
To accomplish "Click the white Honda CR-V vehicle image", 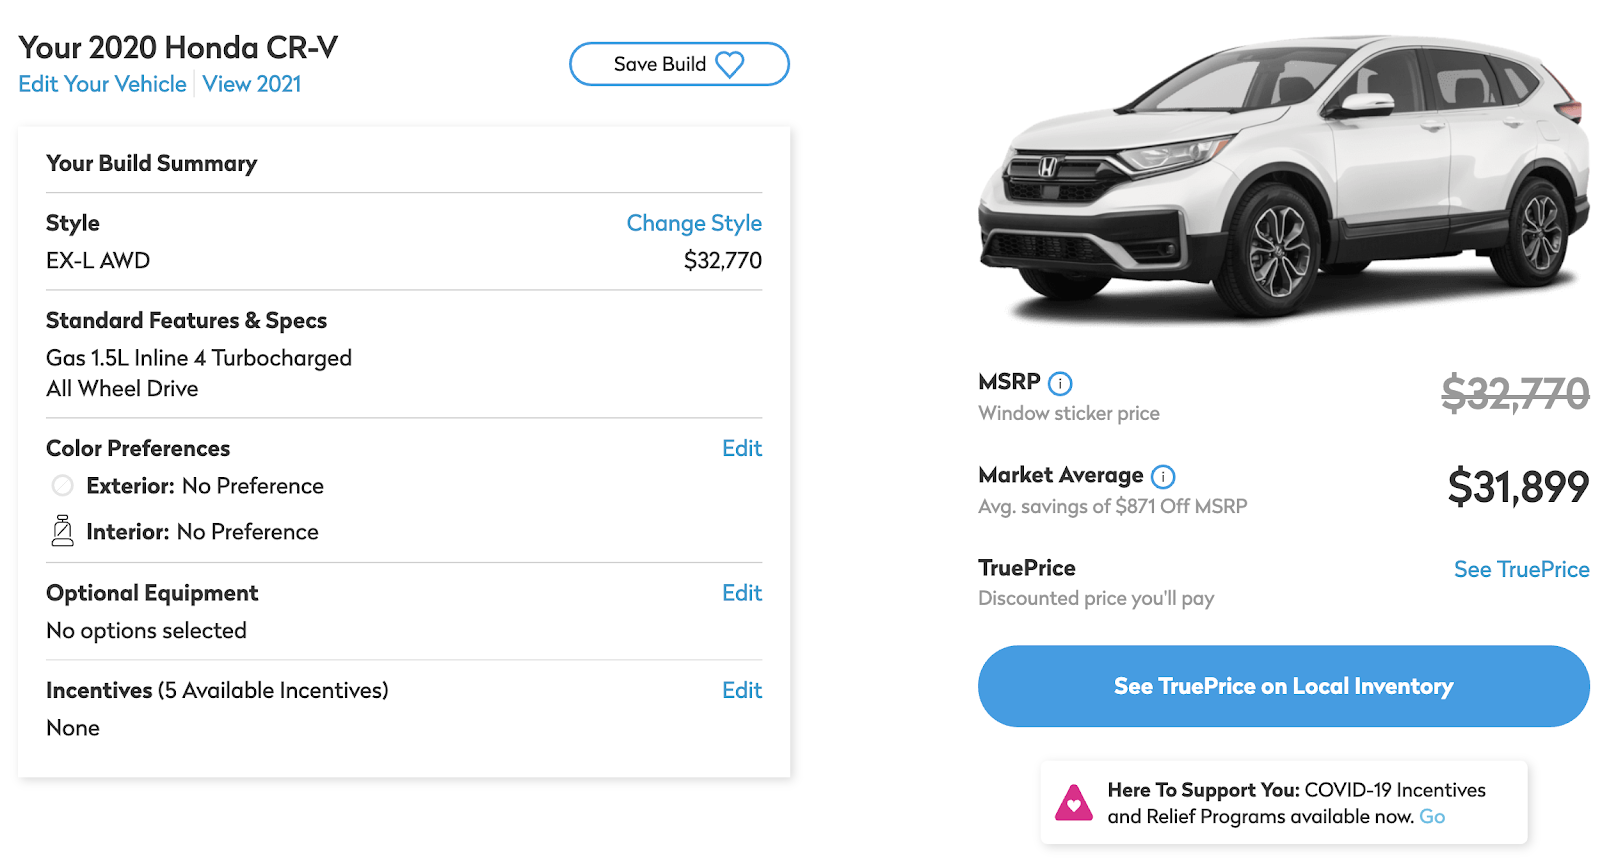I will coord(1280,170).
